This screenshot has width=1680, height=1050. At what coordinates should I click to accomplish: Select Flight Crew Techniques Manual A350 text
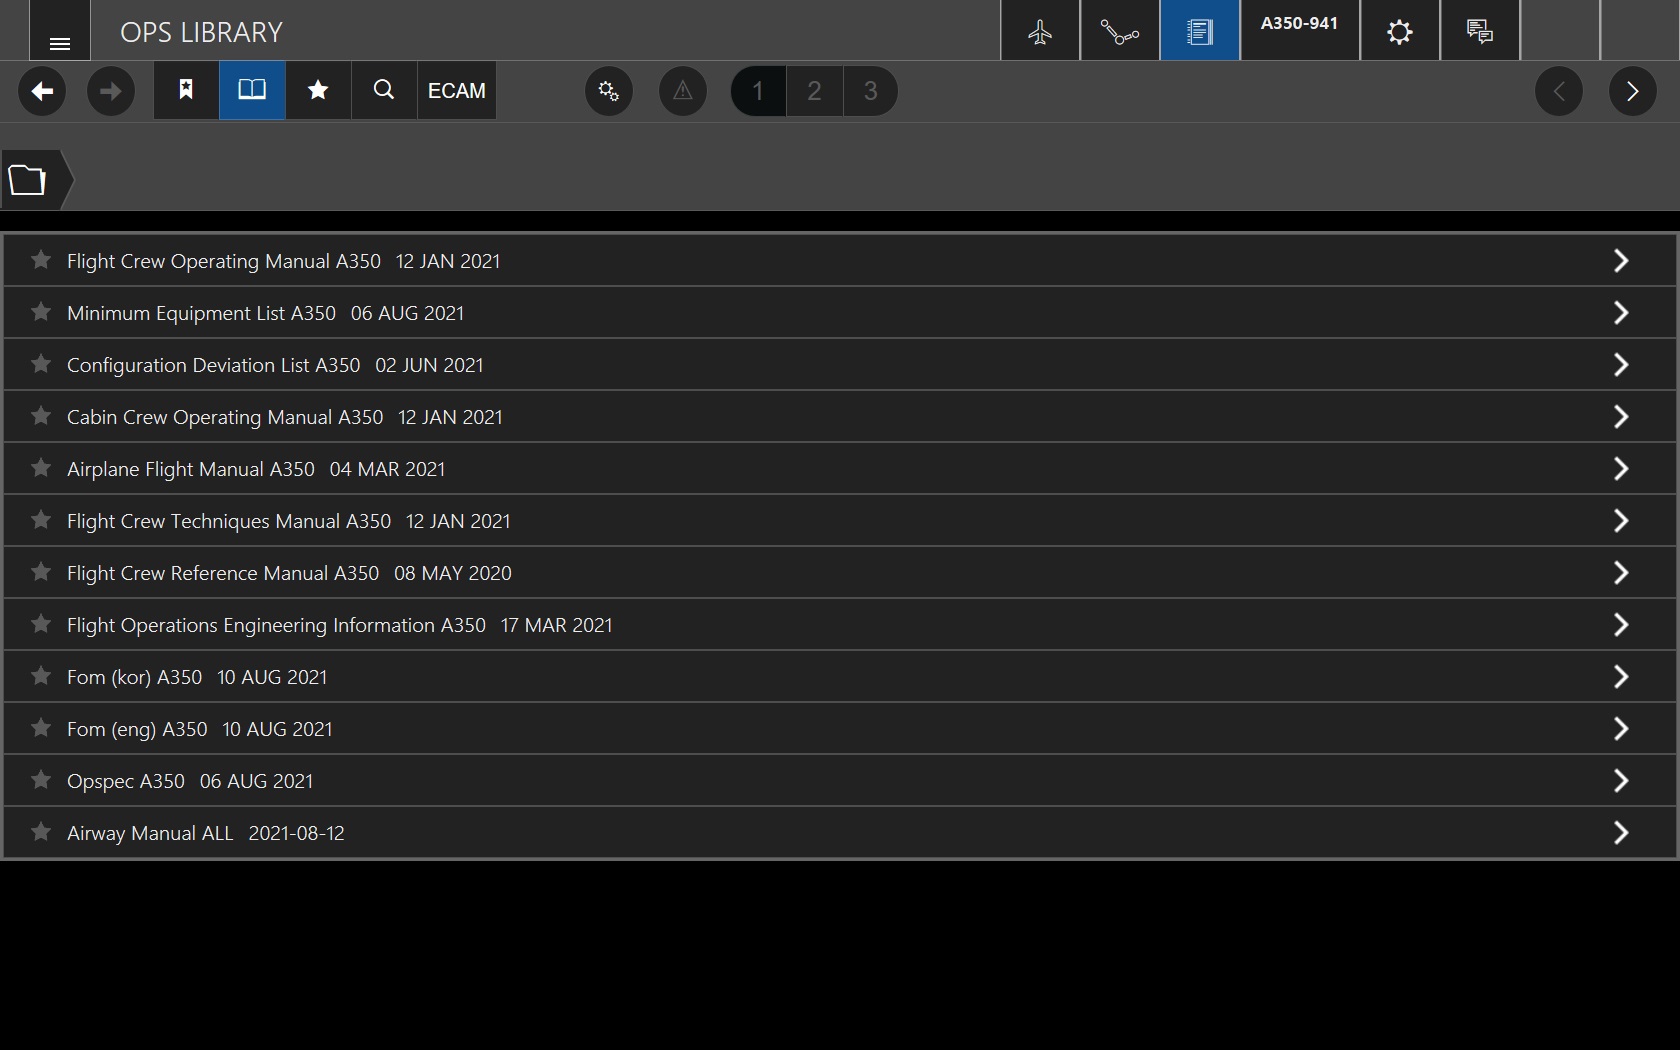click(x=229, y=521)
